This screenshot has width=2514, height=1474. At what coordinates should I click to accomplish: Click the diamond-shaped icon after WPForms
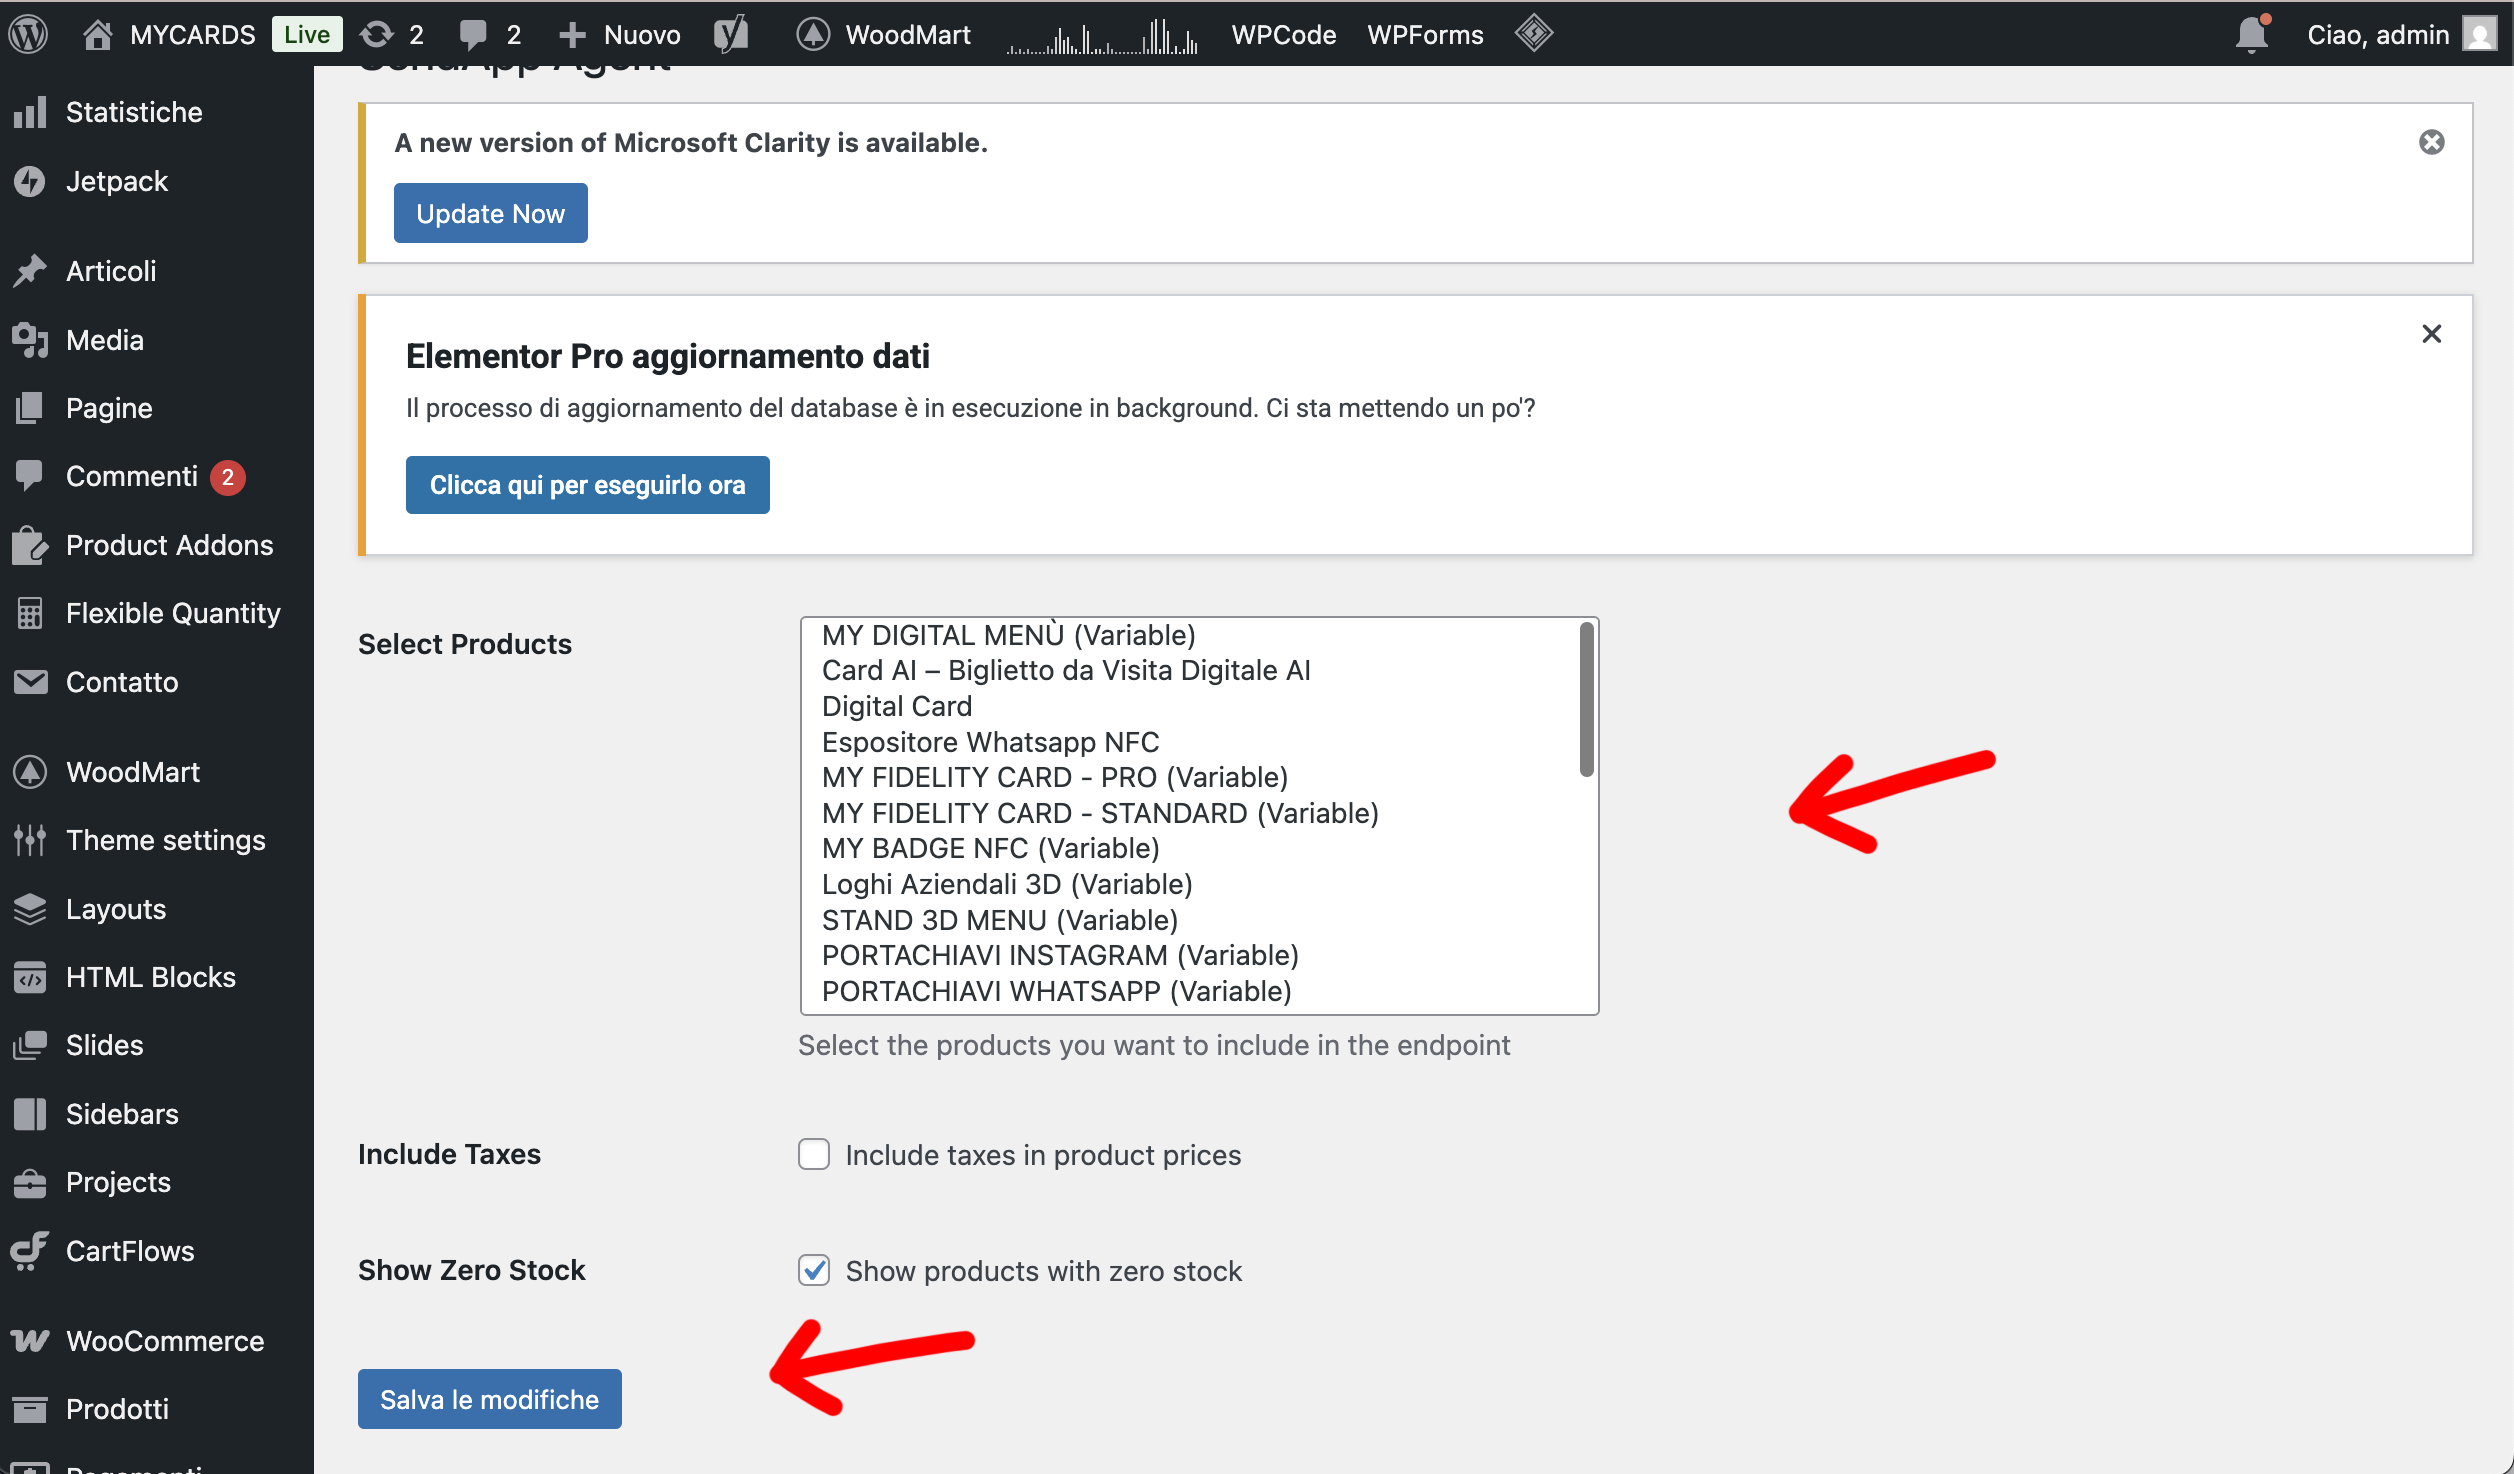tap(1533, 34)
